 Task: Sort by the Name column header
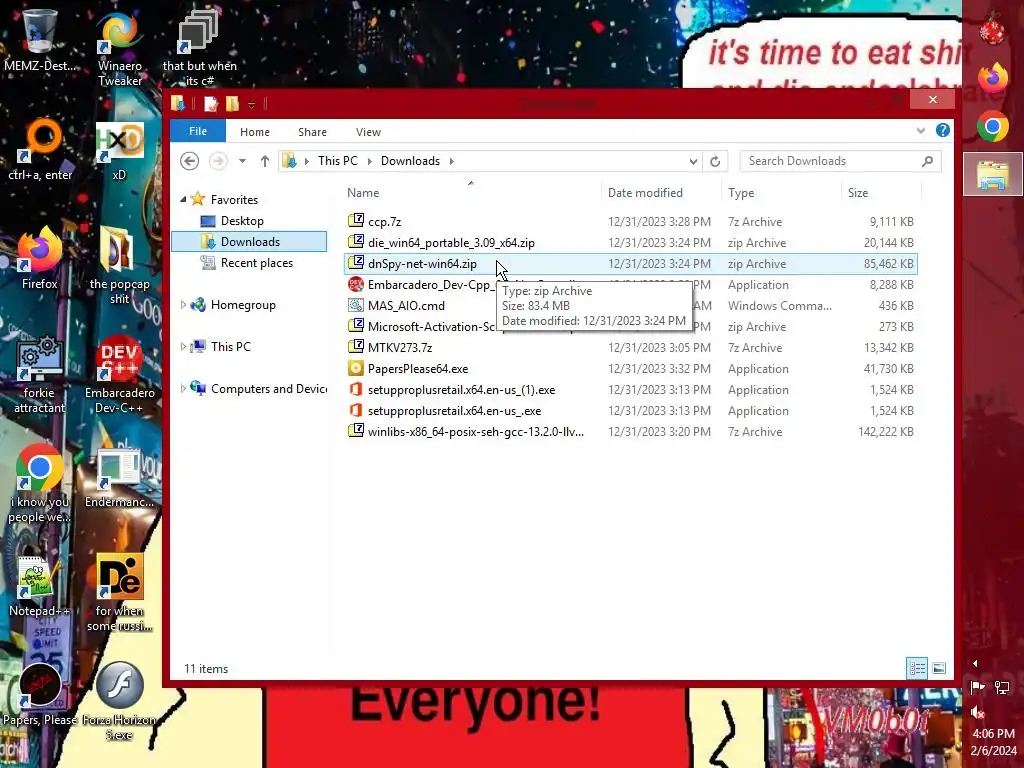[472, 193]
